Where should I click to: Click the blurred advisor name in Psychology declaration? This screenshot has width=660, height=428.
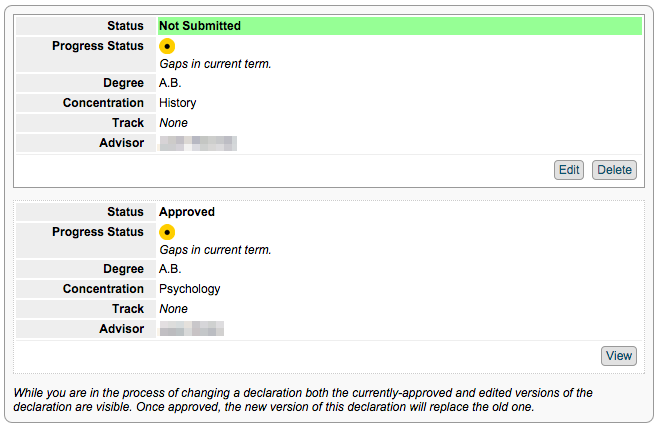(192, 329)
